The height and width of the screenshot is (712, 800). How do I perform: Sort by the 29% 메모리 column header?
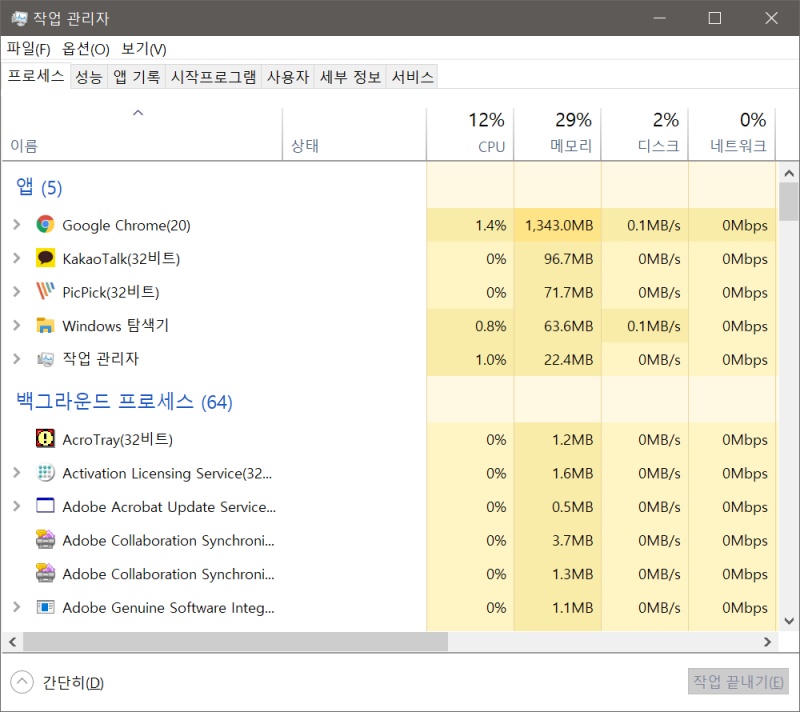[x=557, y=134]
